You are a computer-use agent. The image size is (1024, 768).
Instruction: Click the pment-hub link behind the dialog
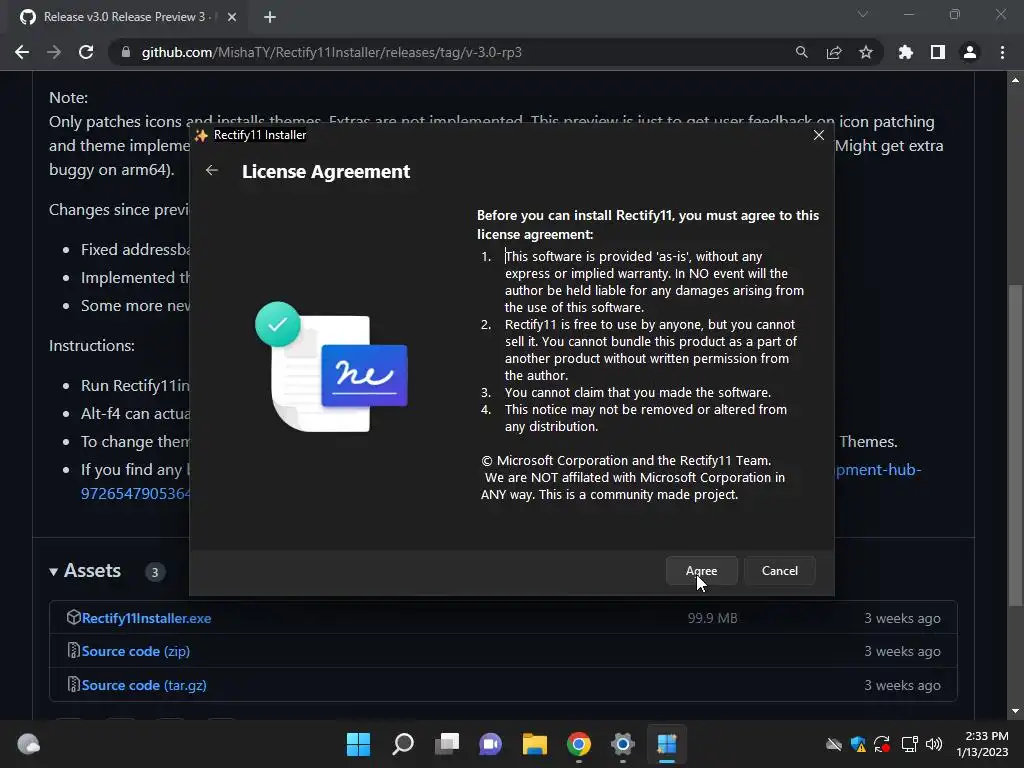pyautogui.click(x=879, y=470)
